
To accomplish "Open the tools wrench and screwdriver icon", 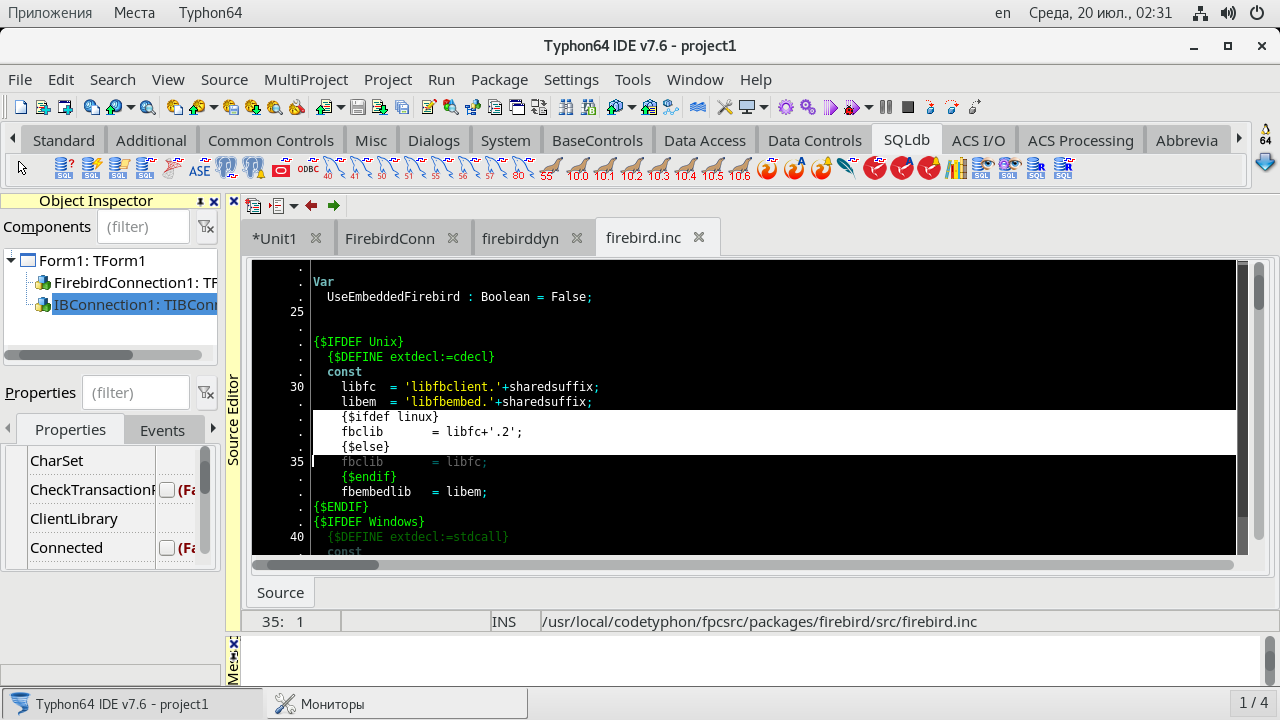I will click(725, 107).
